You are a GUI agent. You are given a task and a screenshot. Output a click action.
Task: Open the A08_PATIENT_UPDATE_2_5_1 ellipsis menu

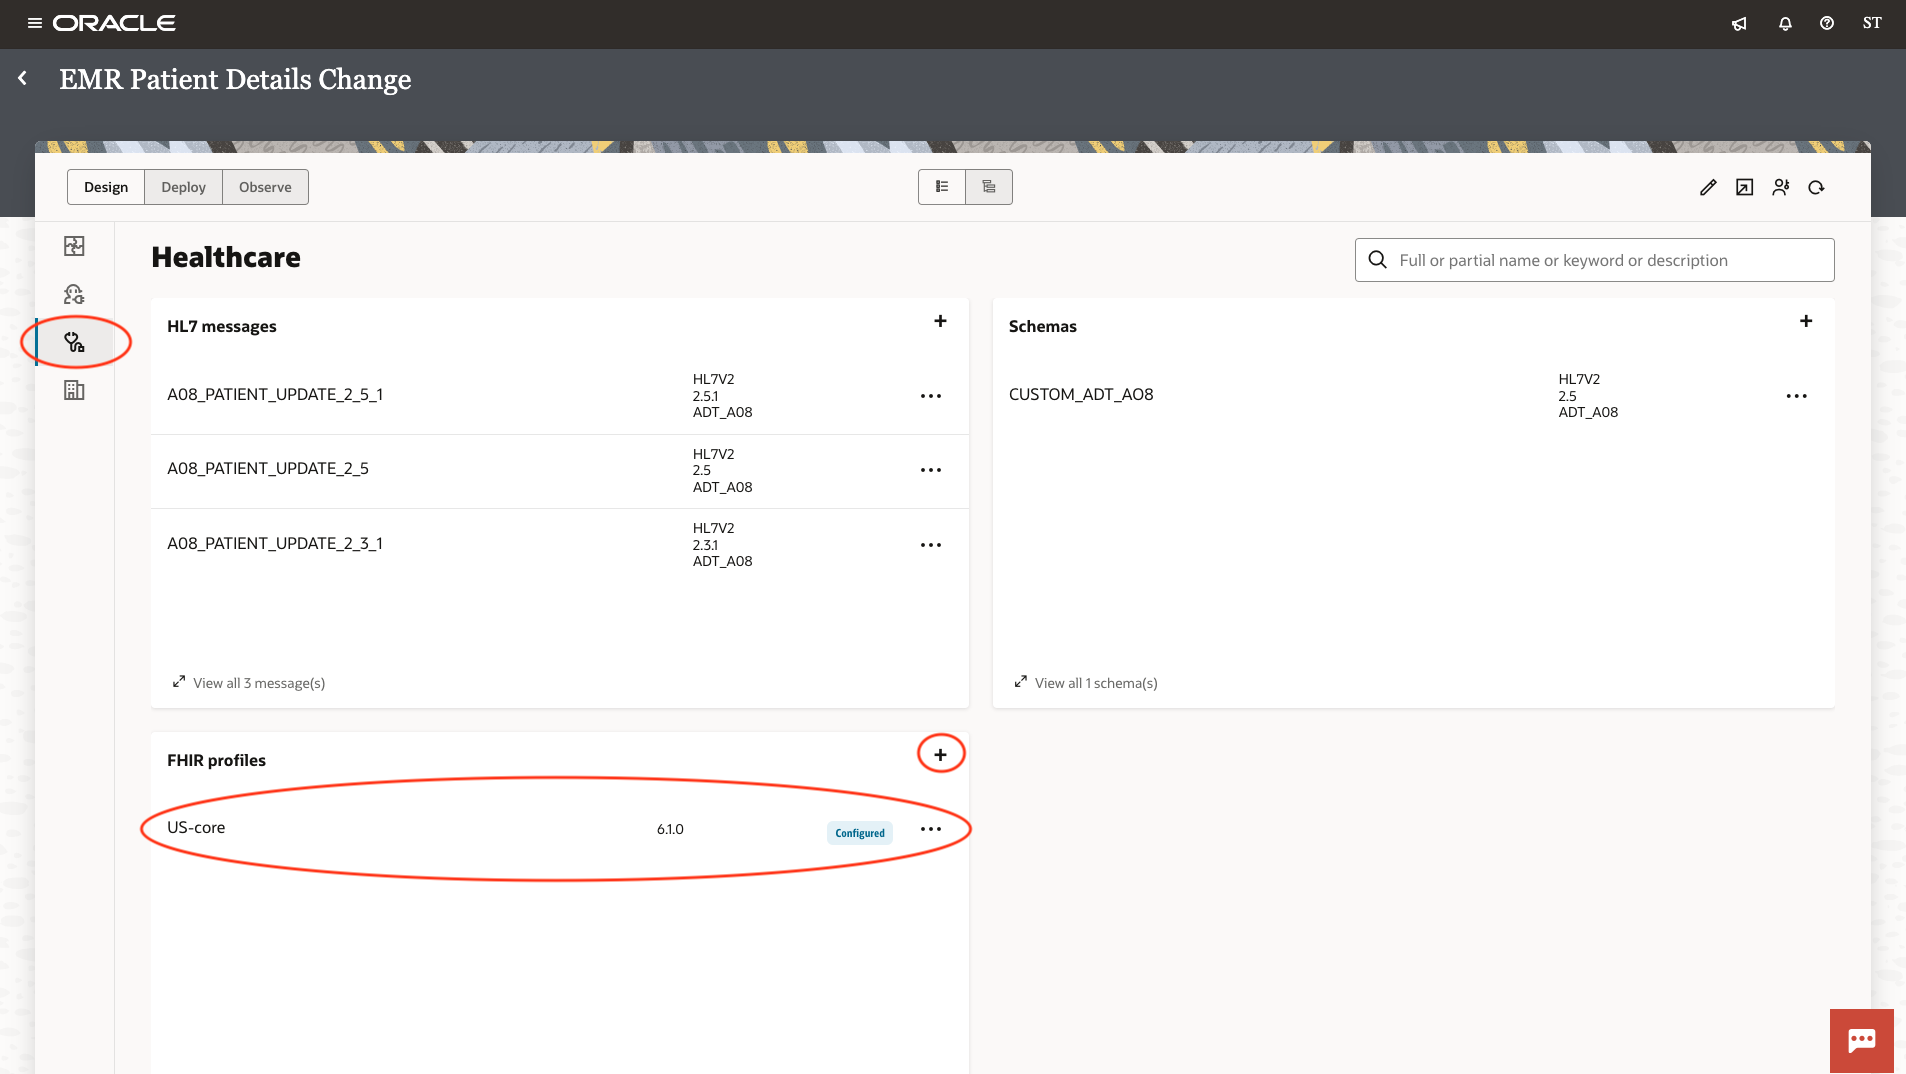[x=930, y=396]
